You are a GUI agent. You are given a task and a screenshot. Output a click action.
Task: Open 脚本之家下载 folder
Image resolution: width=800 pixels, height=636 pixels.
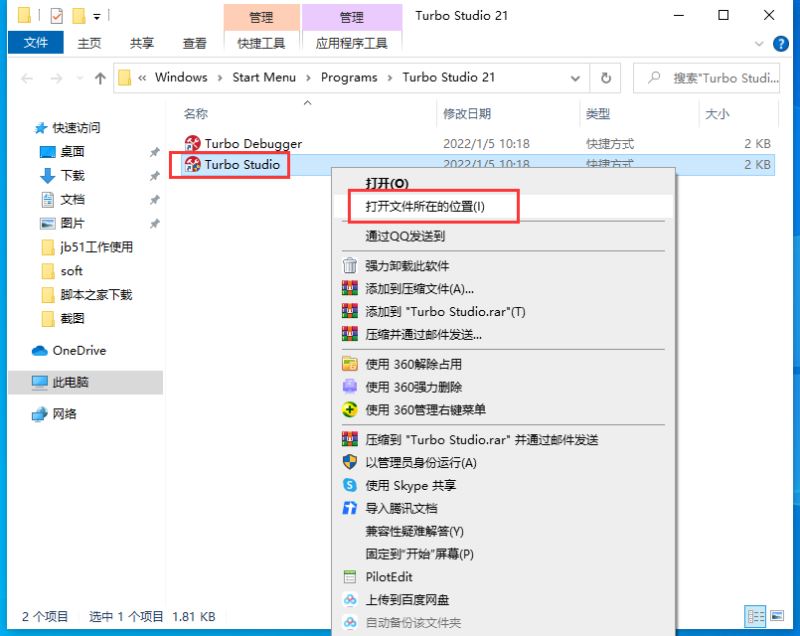(x=86, y=295)
